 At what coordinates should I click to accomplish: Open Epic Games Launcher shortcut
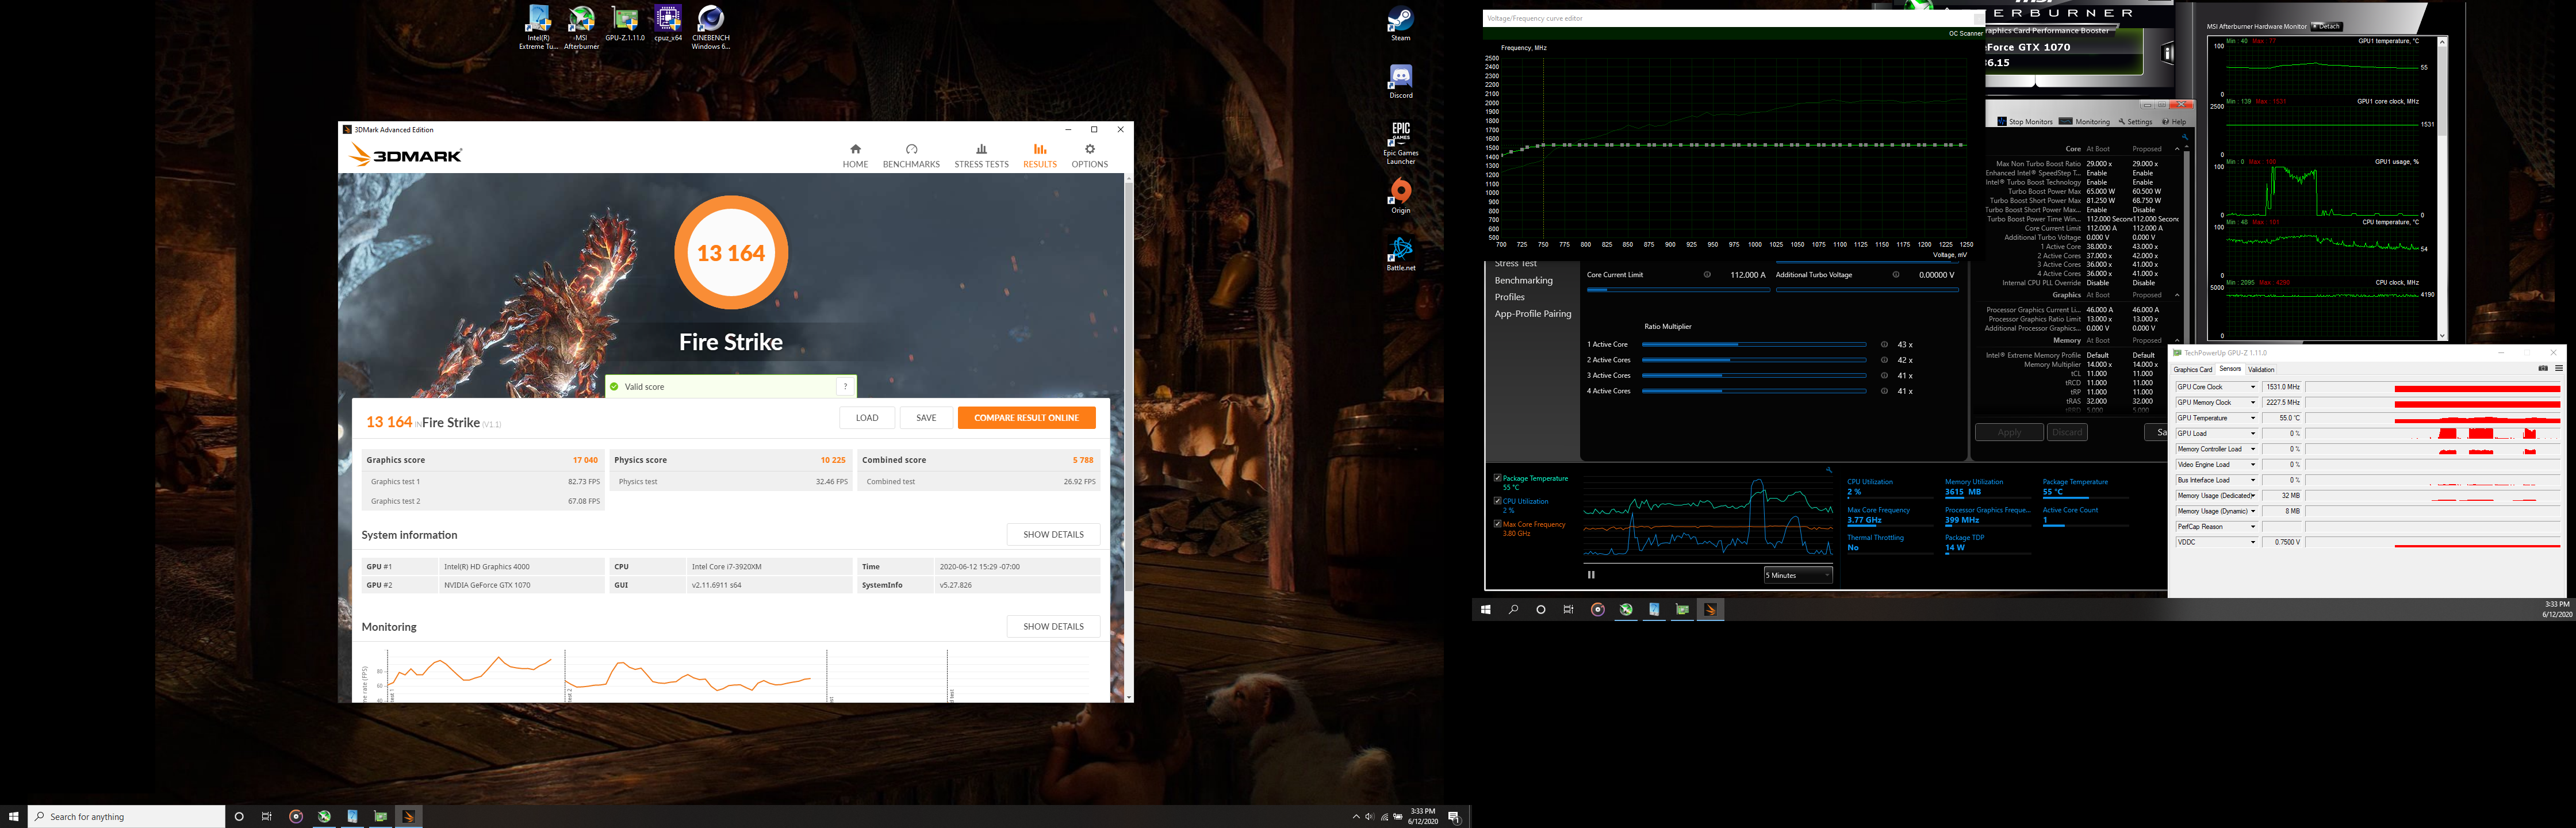point(1401,143)
